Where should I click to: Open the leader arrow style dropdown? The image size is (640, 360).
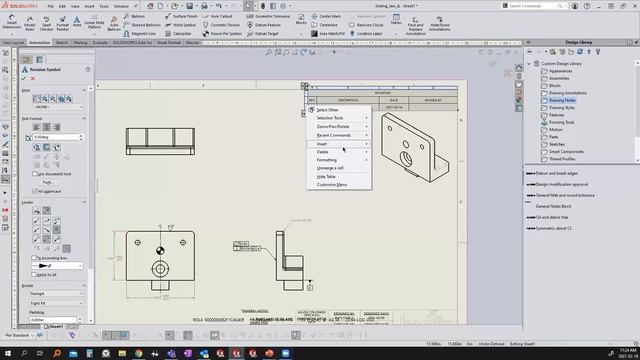[x=57, y=266]
